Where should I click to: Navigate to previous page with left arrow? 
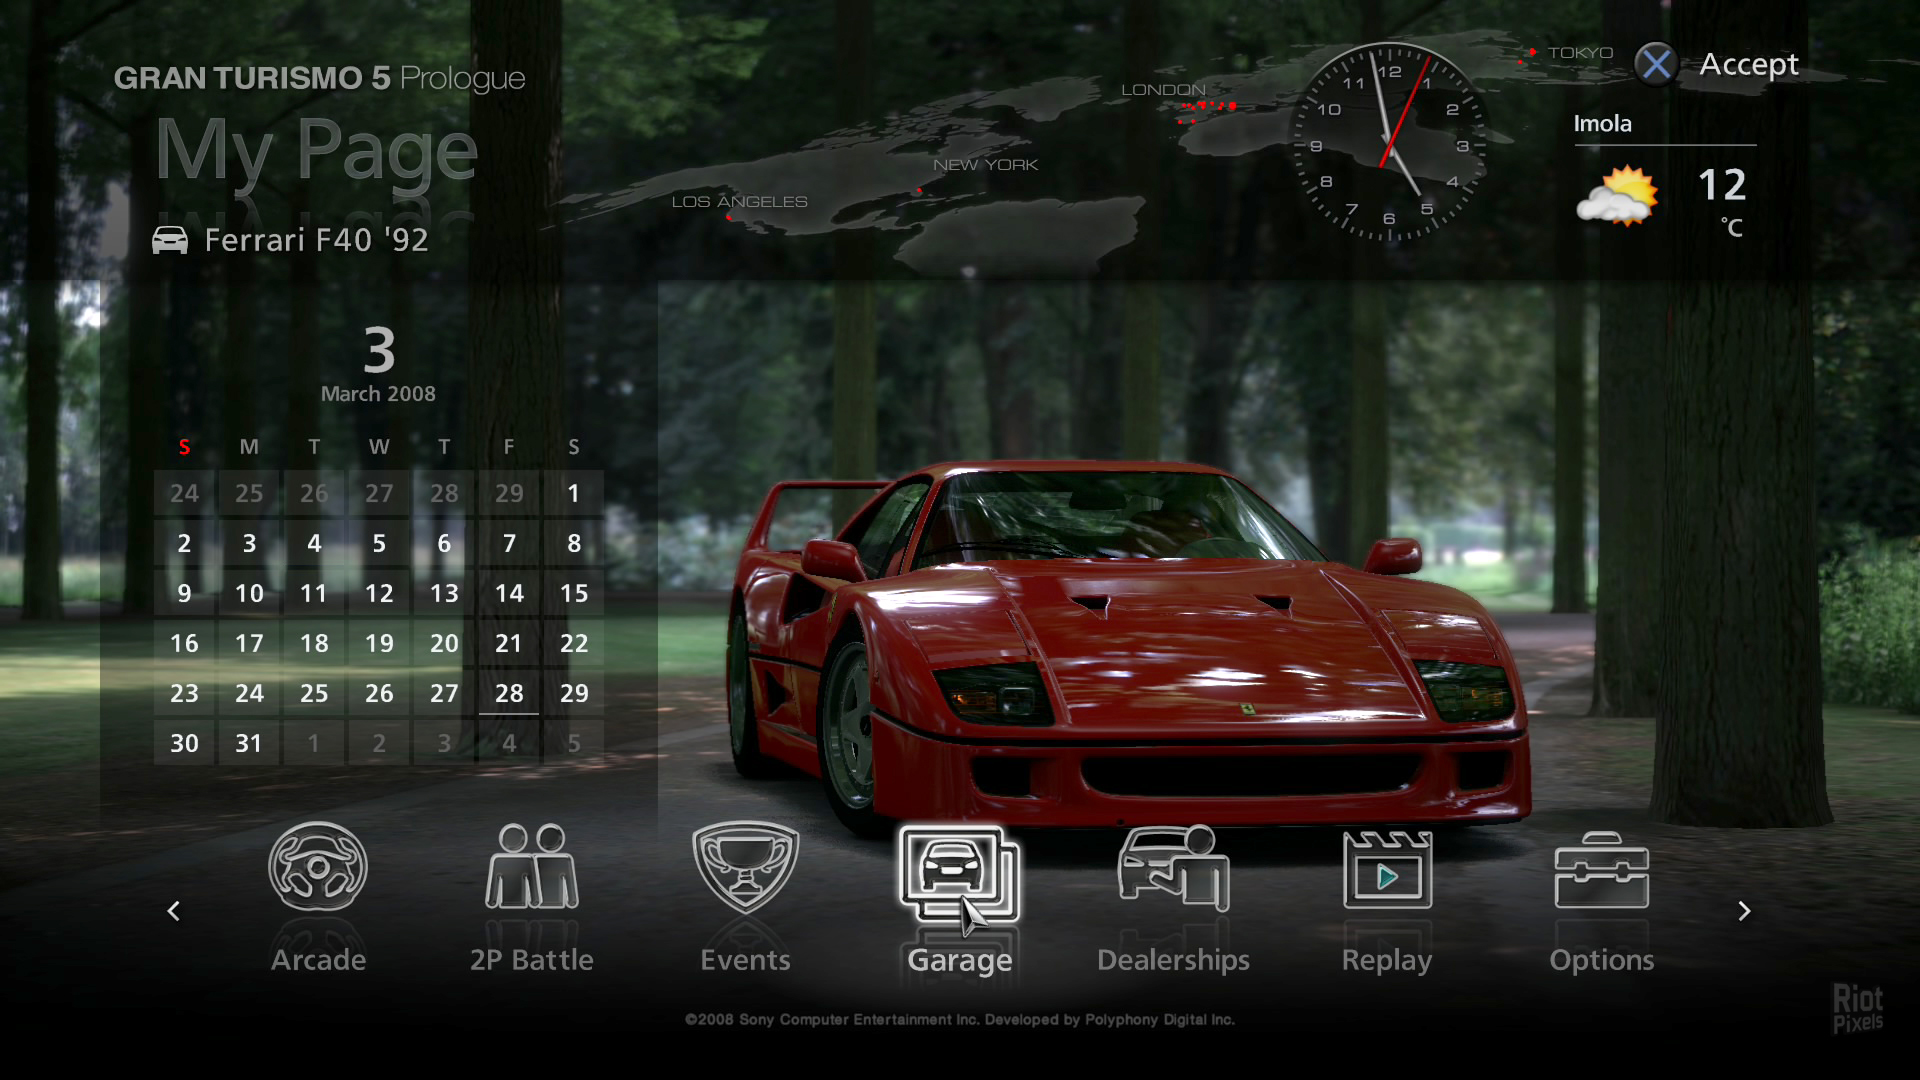click(173, 910)
